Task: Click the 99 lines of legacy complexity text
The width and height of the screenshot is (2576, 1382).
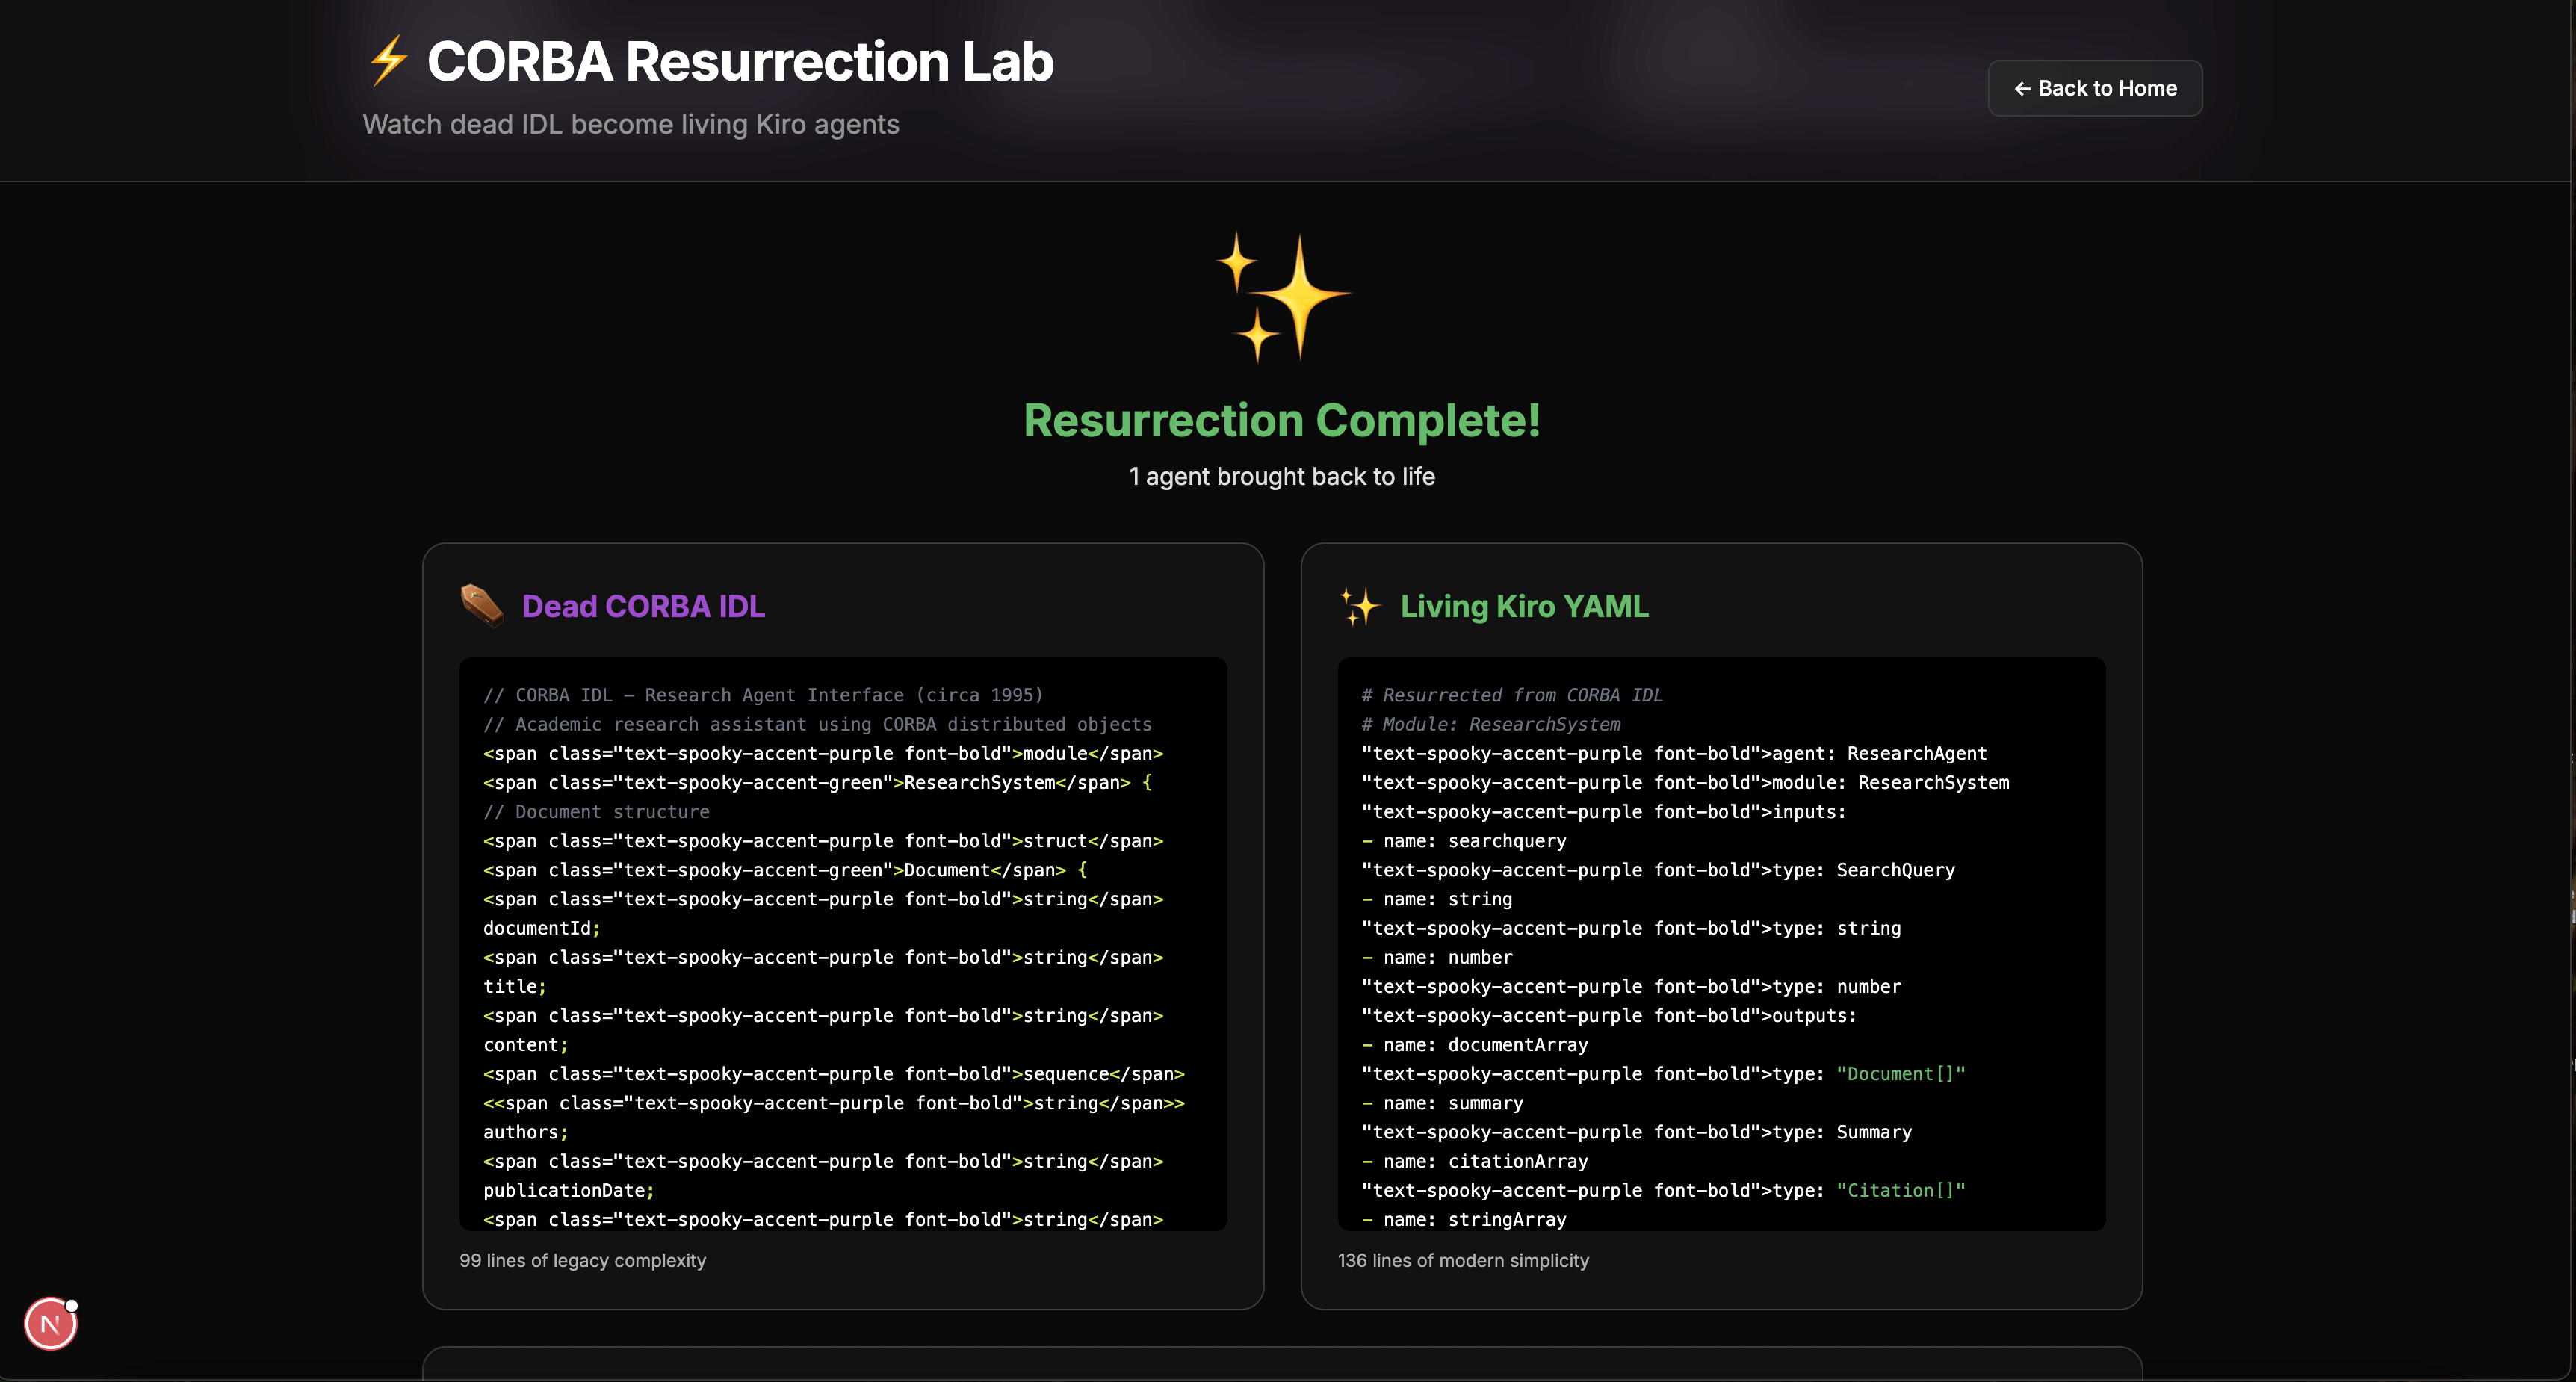Action: pos(582,1260)
